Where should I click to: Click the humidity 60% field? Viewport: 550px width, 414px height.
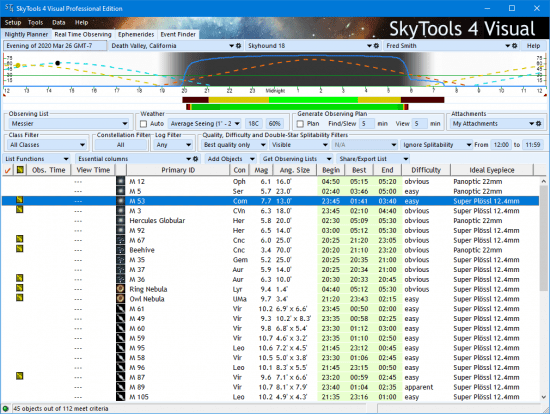(x=274, y=123)
